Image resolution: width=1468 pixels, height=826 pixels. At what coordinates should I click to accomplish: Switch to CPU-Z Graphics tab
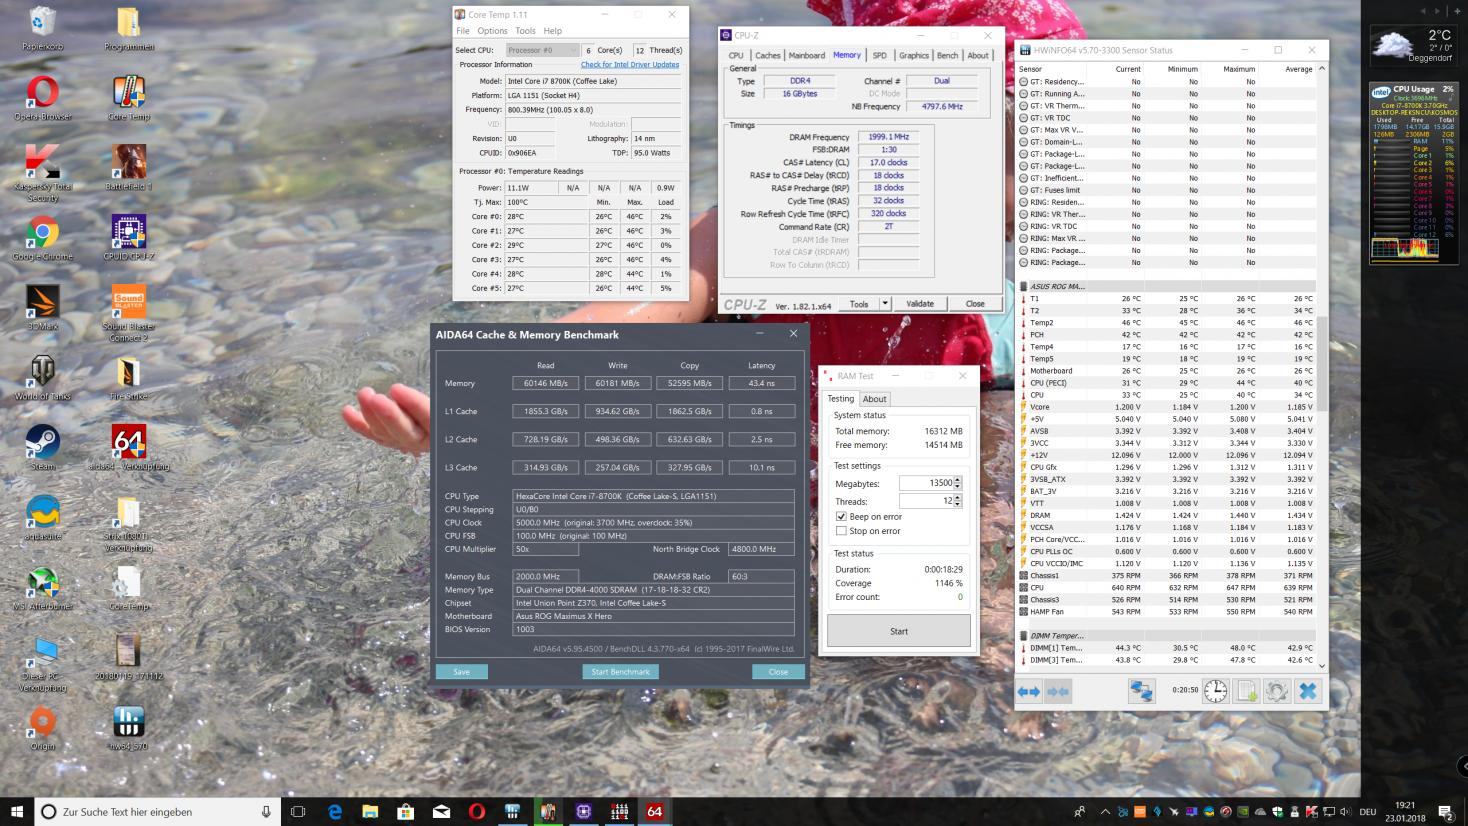[914, 56]
